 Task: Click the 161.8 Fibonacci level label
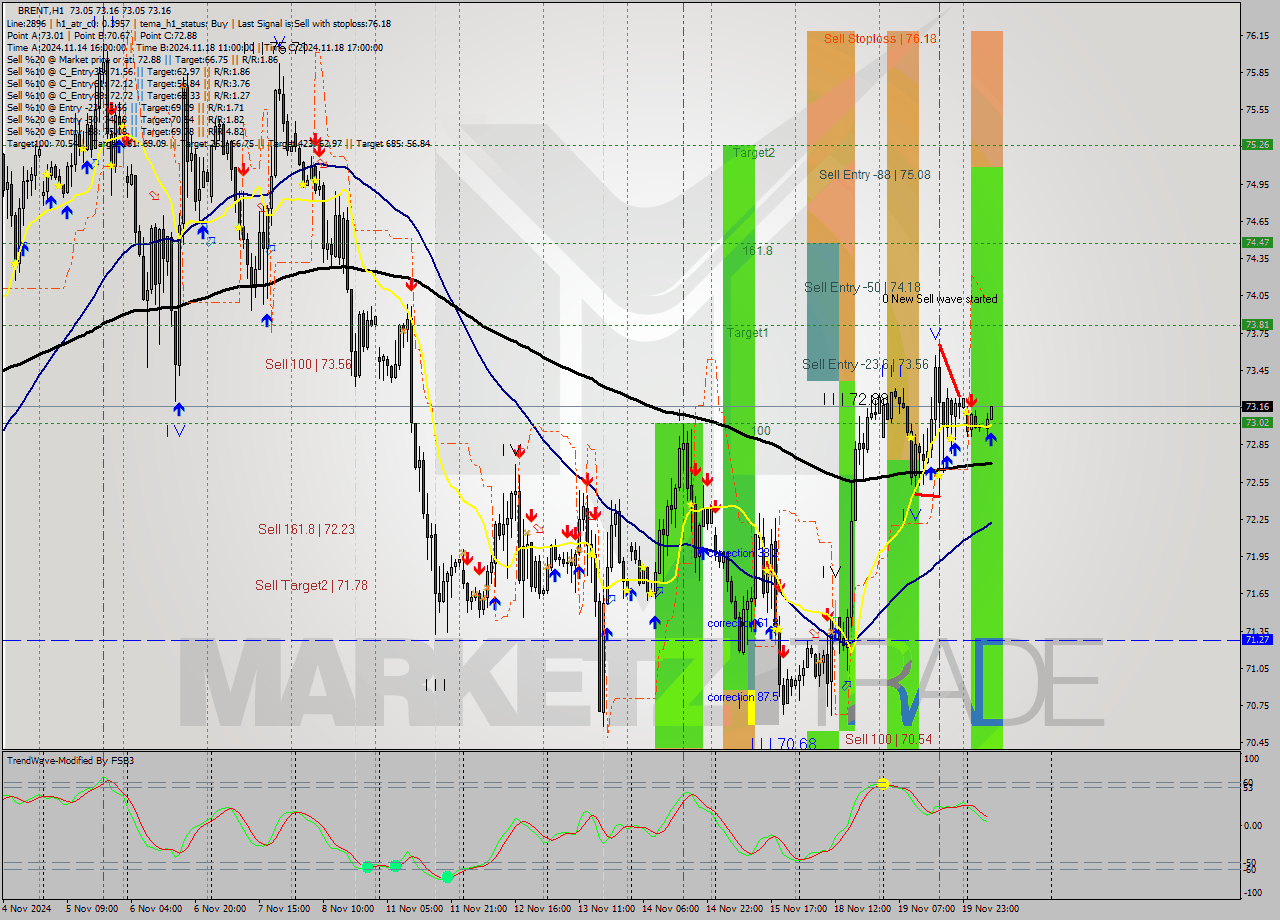click(757, 250)
